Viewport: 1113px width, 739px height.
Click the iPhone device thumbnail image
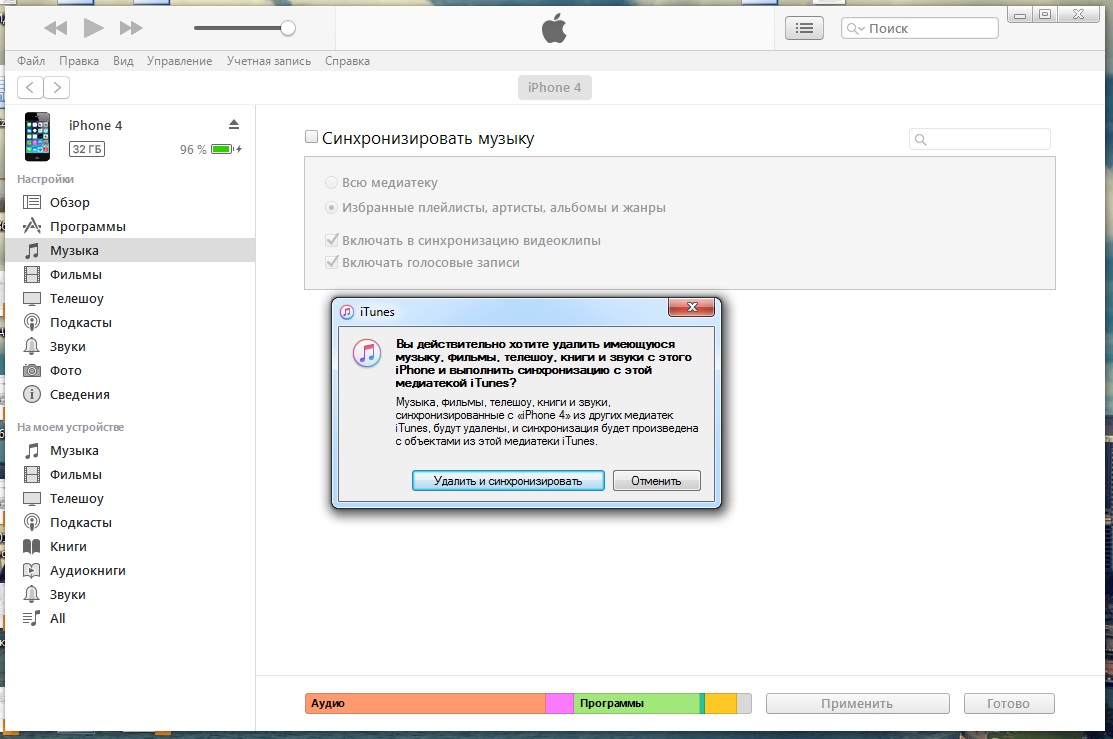tap(38, 137)
